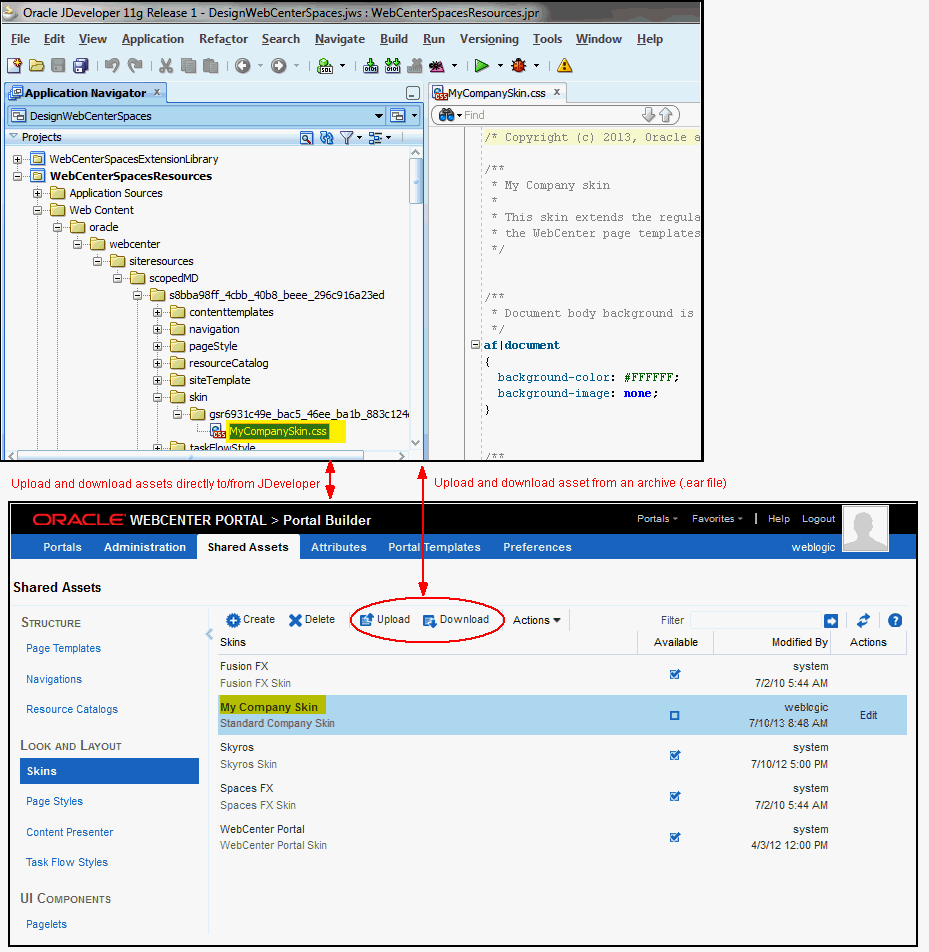Open the SQL worksheet icon
The width and height of the screenshot is (929, 952).
tap(325, 66)
